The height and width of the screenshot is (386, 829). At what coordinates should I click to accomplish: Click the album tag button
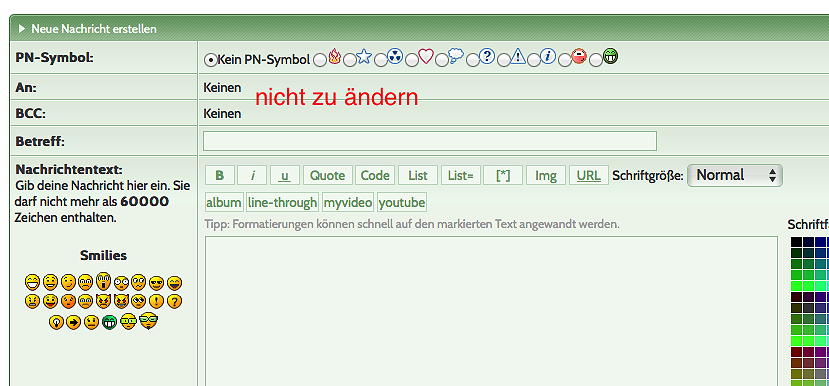tap(224, 203)
